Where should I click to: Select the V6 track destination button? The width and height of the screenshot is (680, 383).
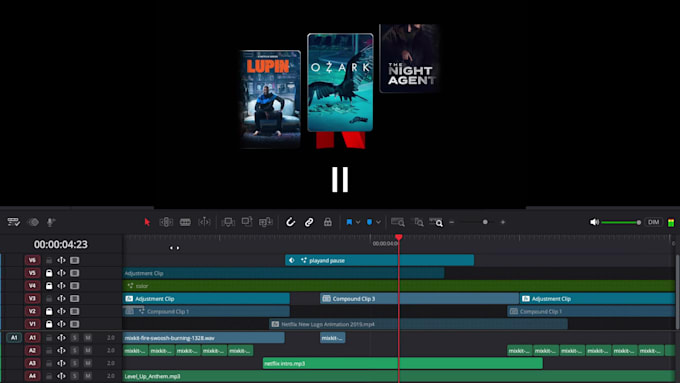click(32, 260)
